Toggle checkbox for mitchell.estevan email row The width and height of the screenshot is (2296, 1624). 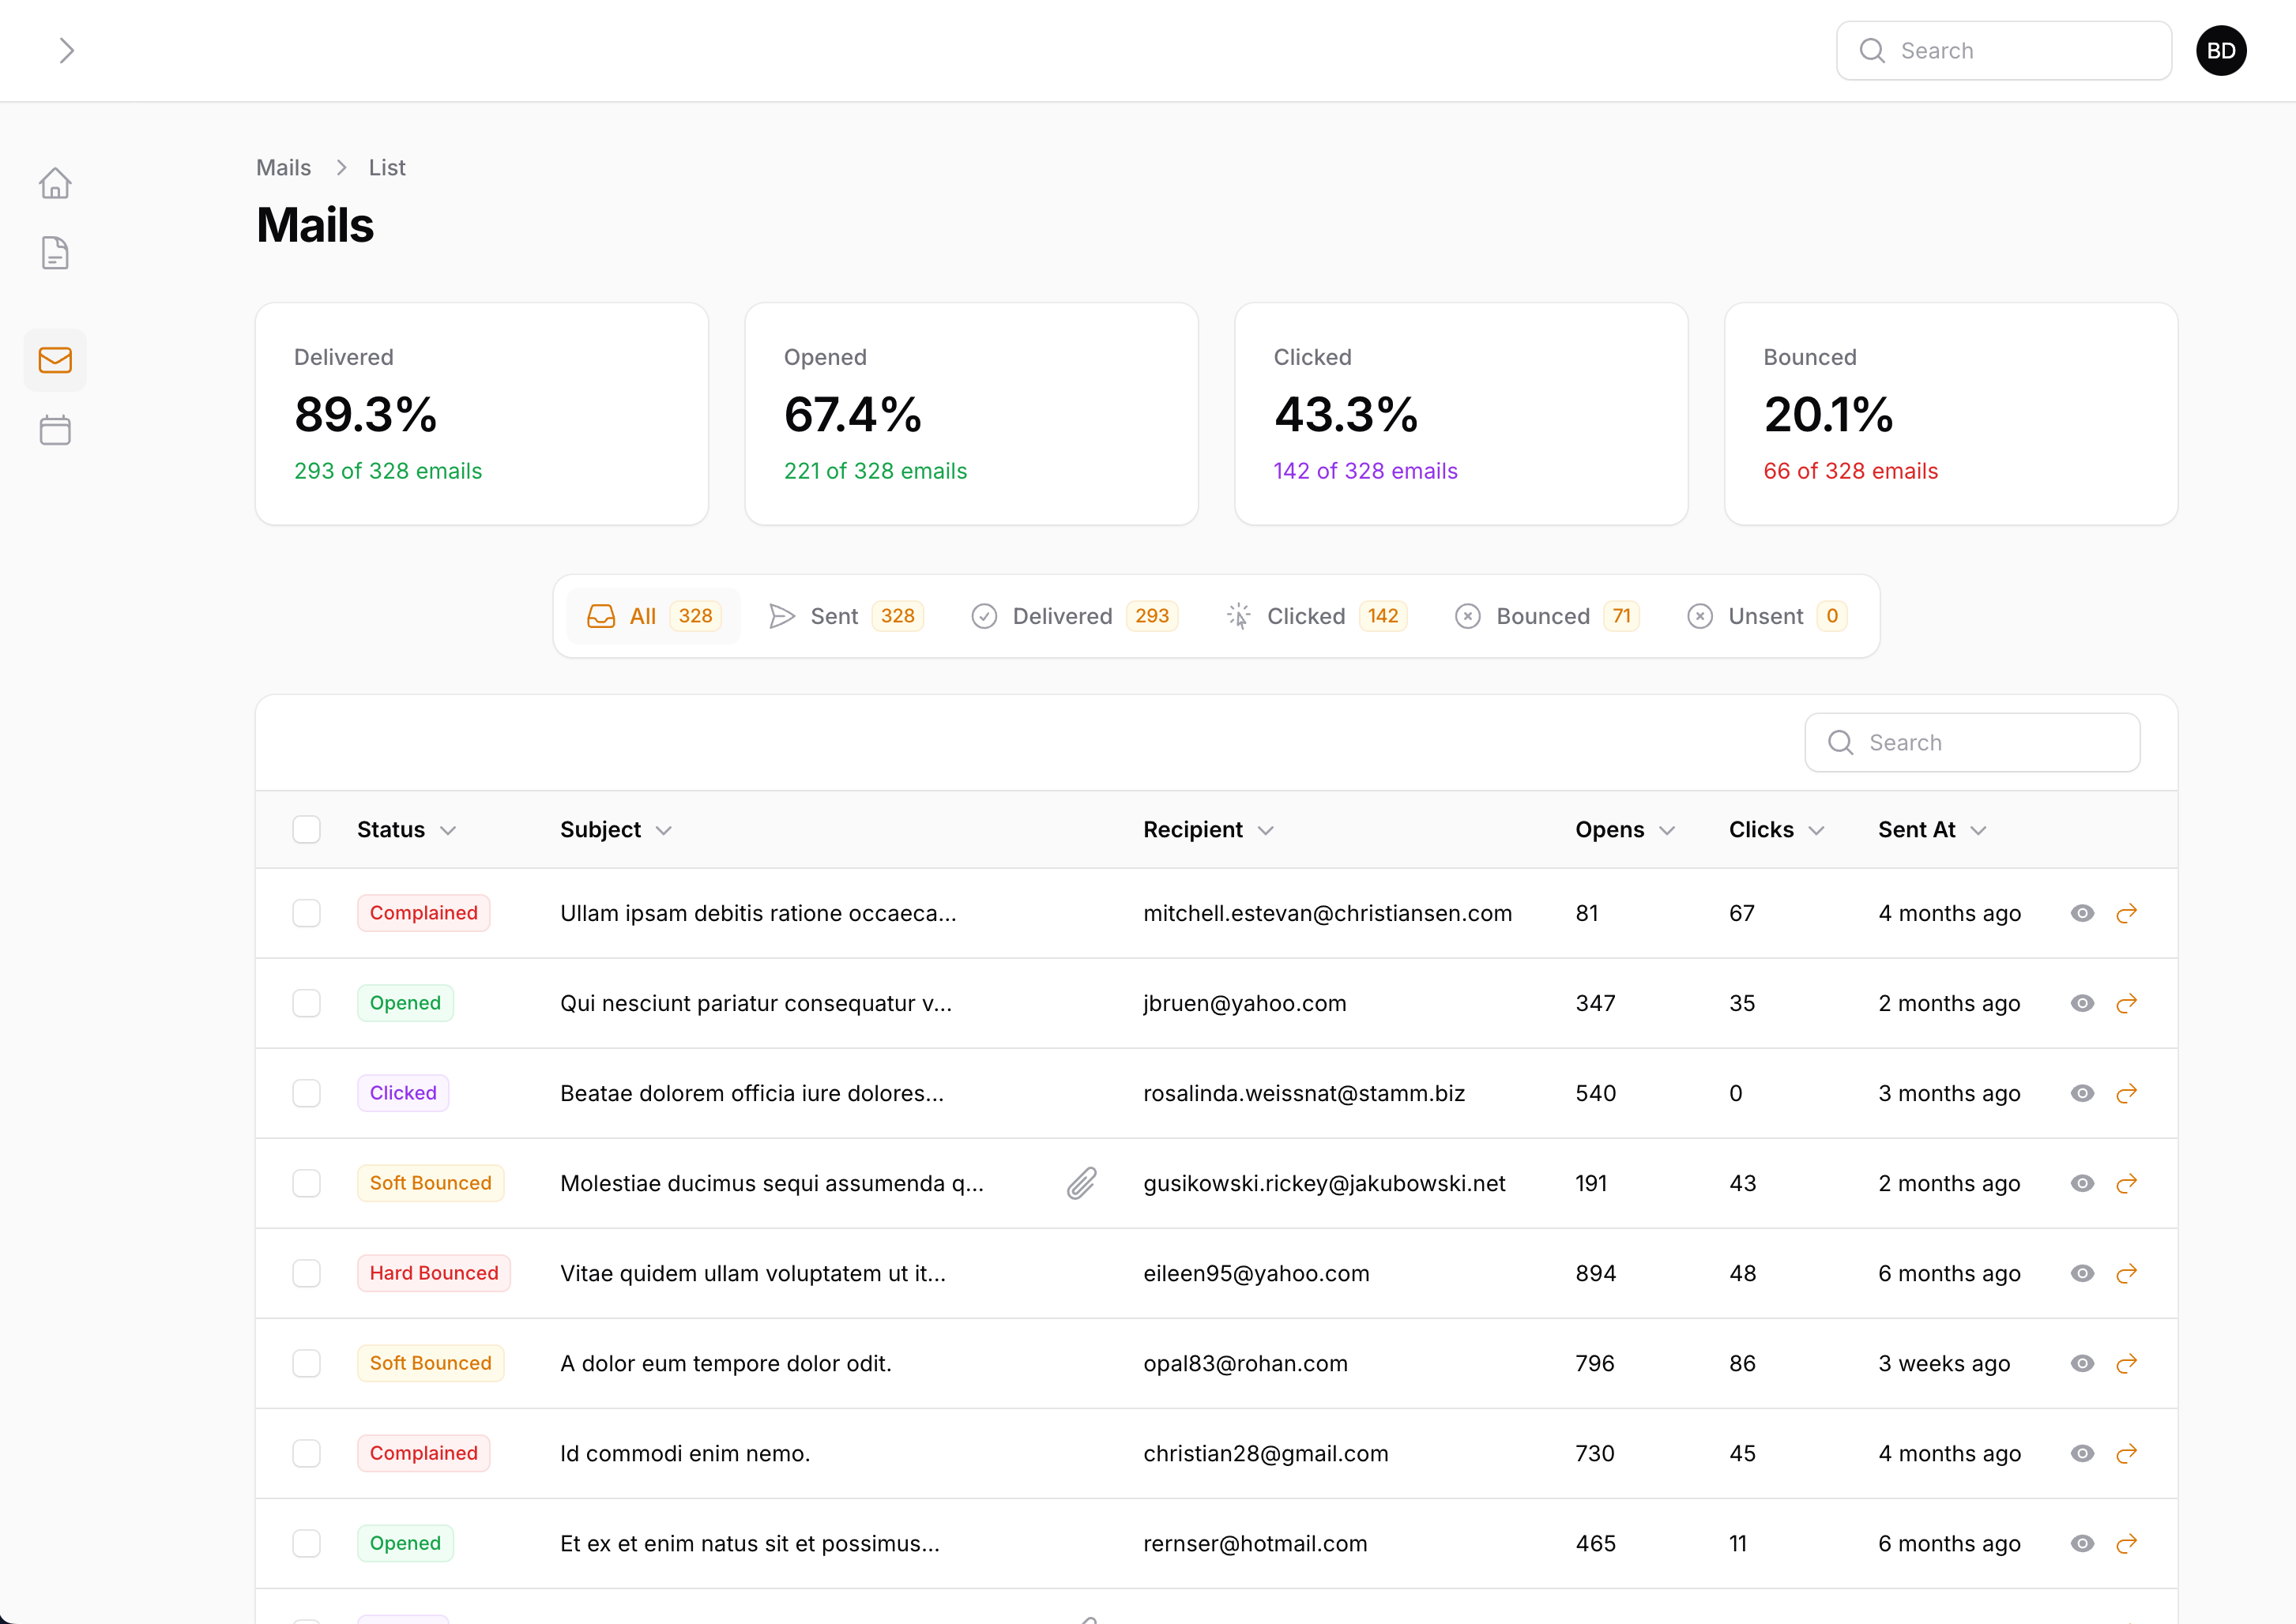click(x=306, y=912)
